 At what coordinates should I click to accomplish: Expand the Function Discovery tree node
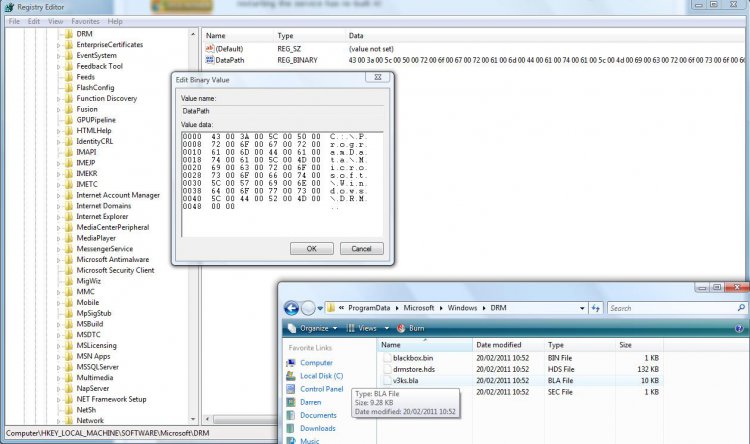coord(58,99)
